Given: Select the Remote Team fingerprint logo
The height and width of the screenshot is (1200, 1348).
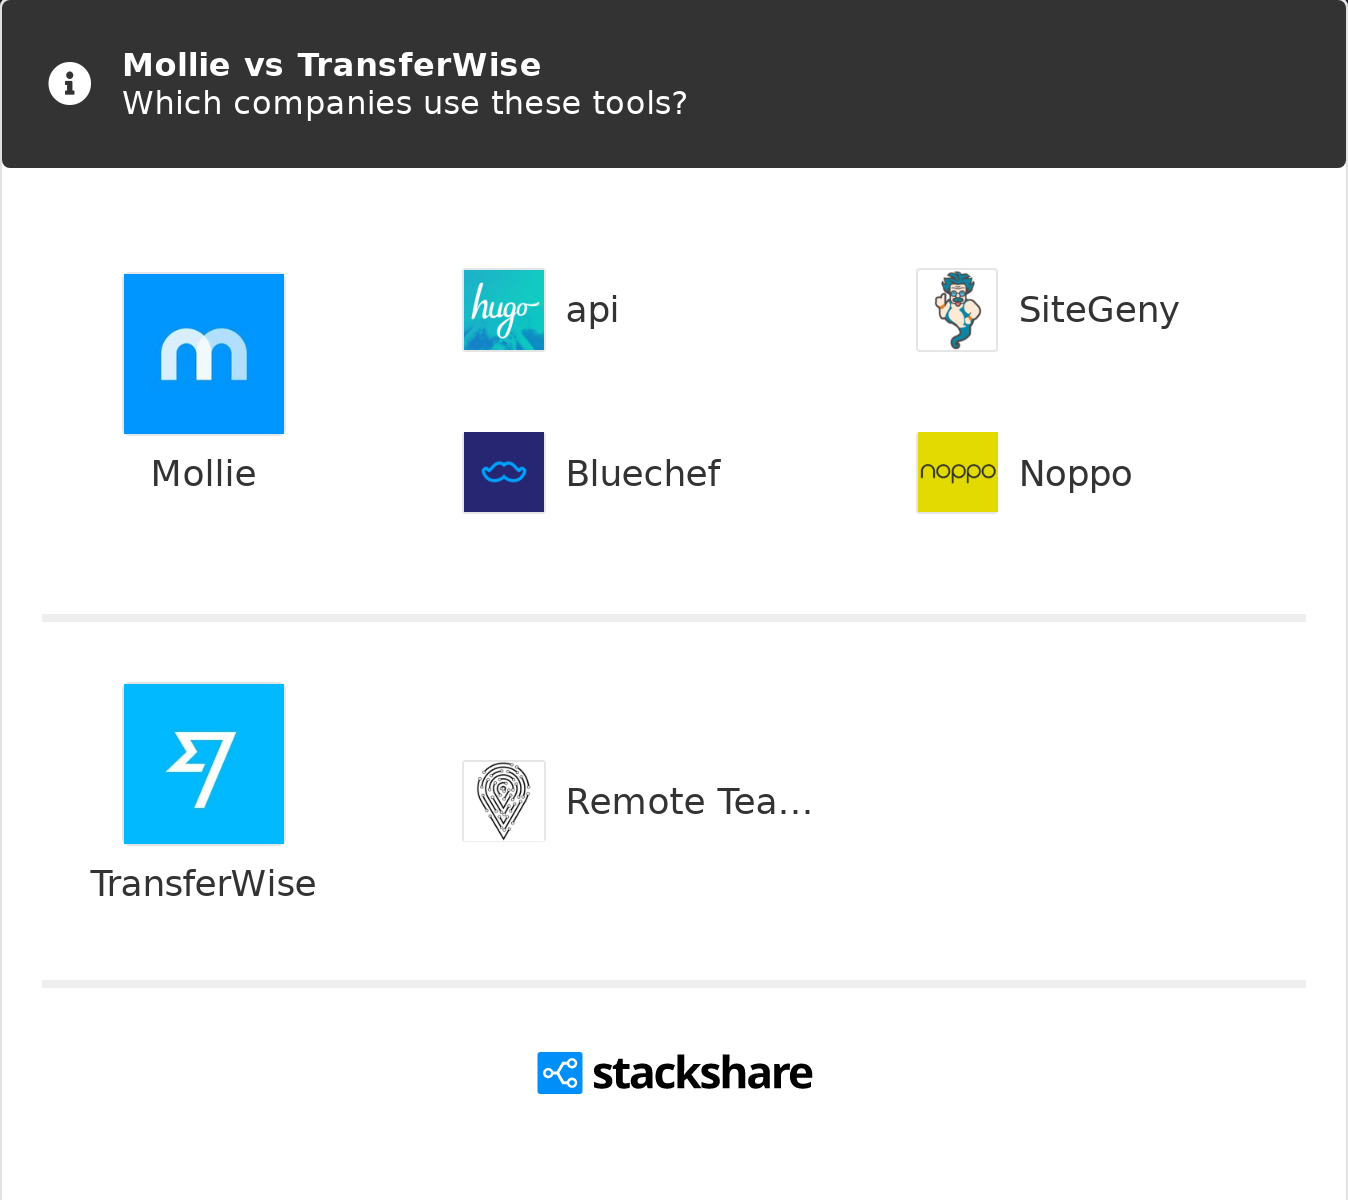Looking at the screenshot, I should 504,801.
